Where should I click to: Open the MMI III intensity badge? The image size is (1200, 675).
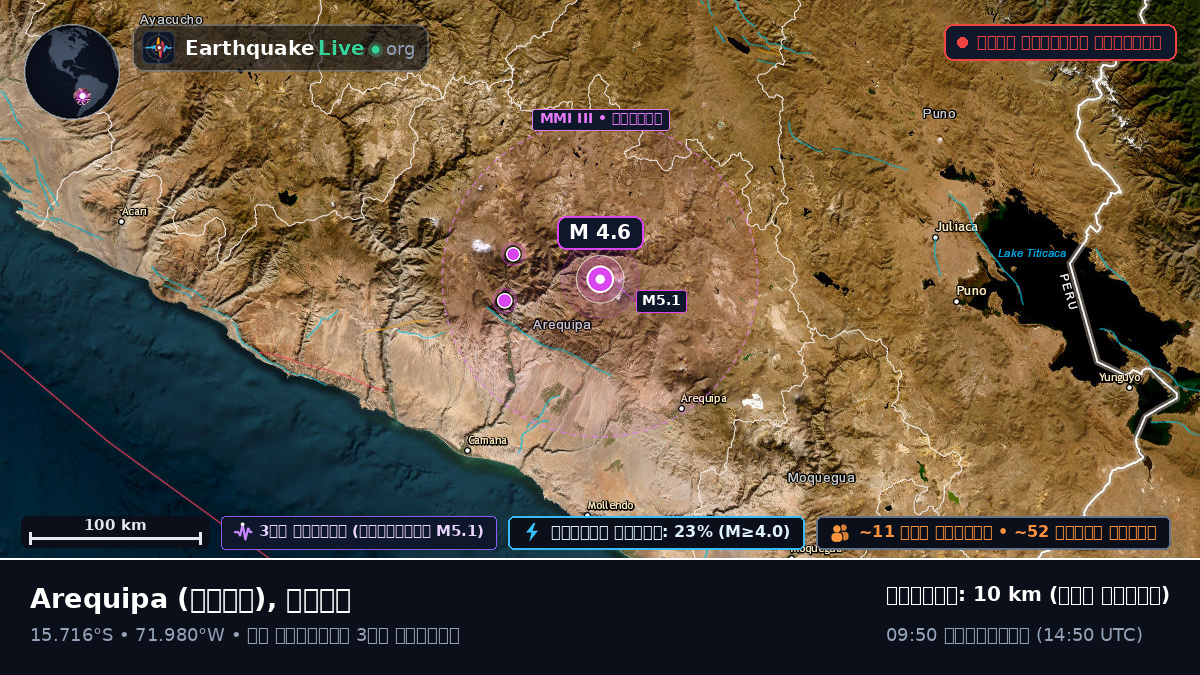601,120
